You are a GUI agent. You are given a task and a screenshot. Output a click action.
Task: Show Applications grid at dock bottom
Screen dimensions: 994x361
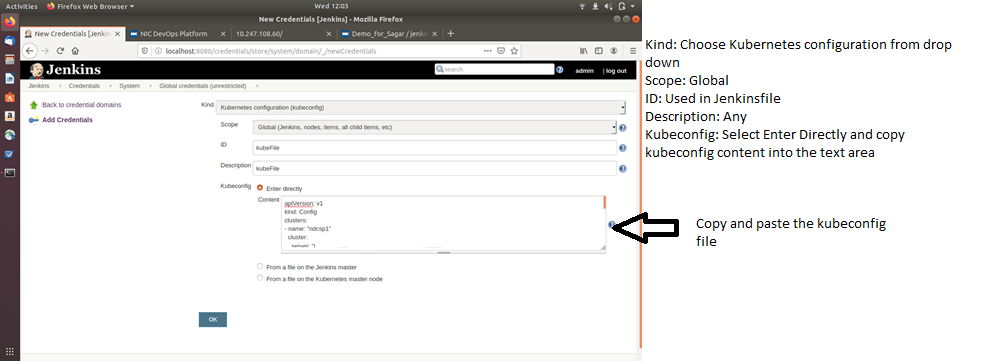10,351
